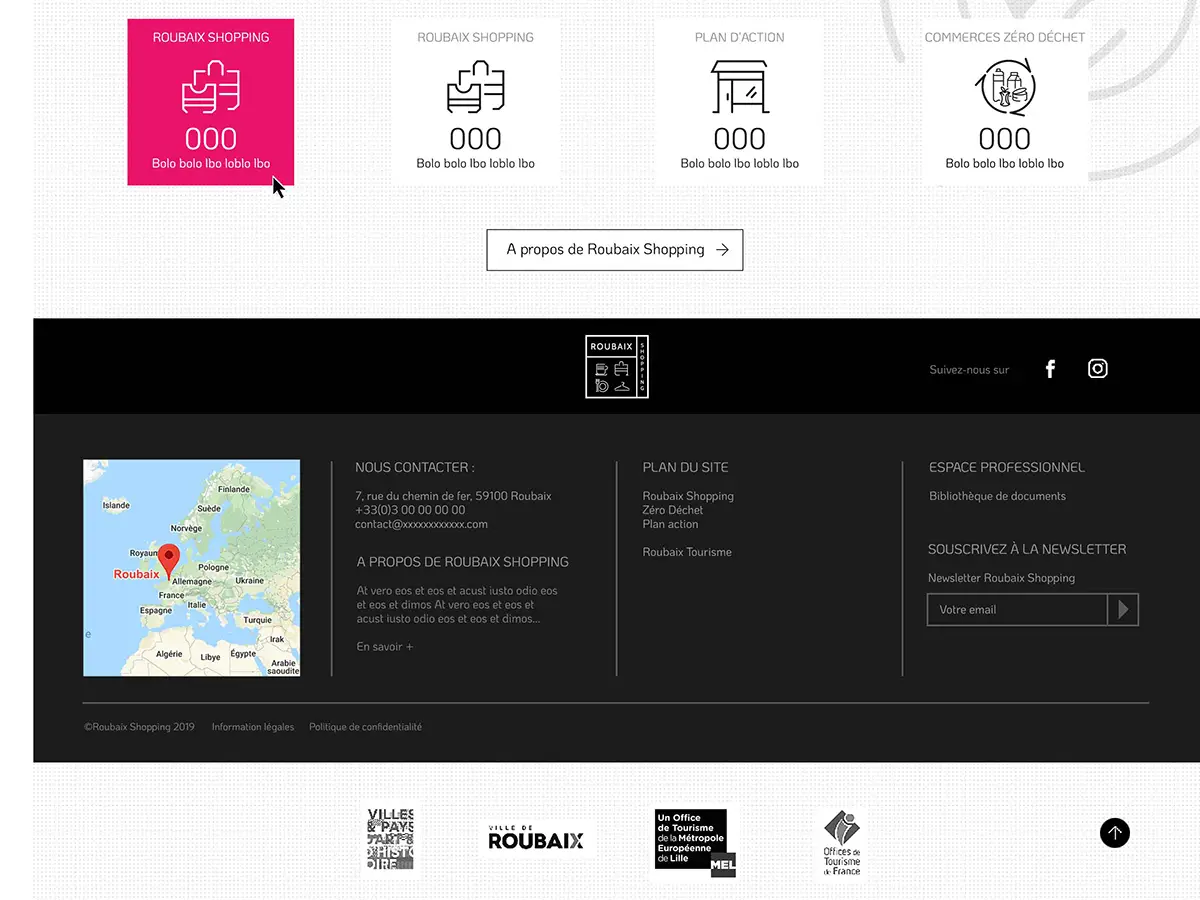This screenshot has width=1200, height=900.
Task: Click the Plan d'action card title
Action: tap(740, 37)
